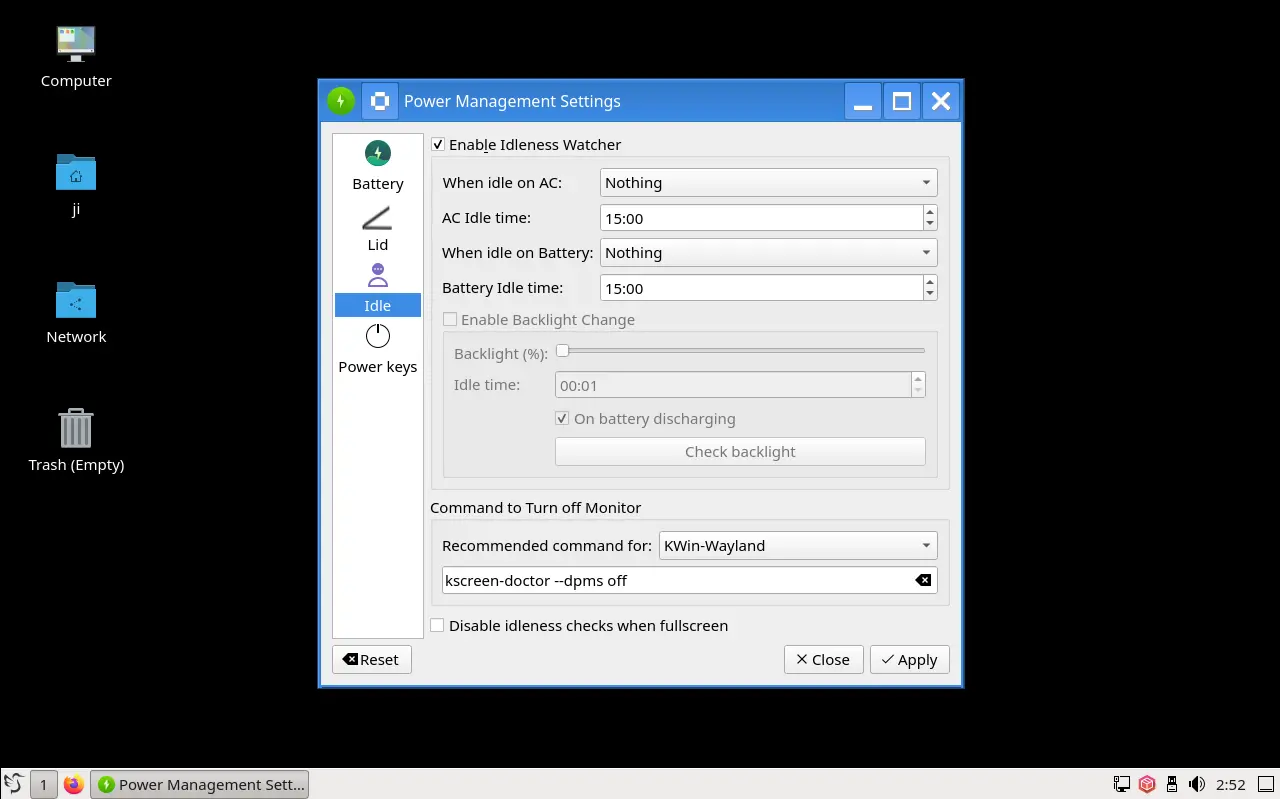Expand the When idle on AC dropdown
1280x799 pixels.
point(768,183)
